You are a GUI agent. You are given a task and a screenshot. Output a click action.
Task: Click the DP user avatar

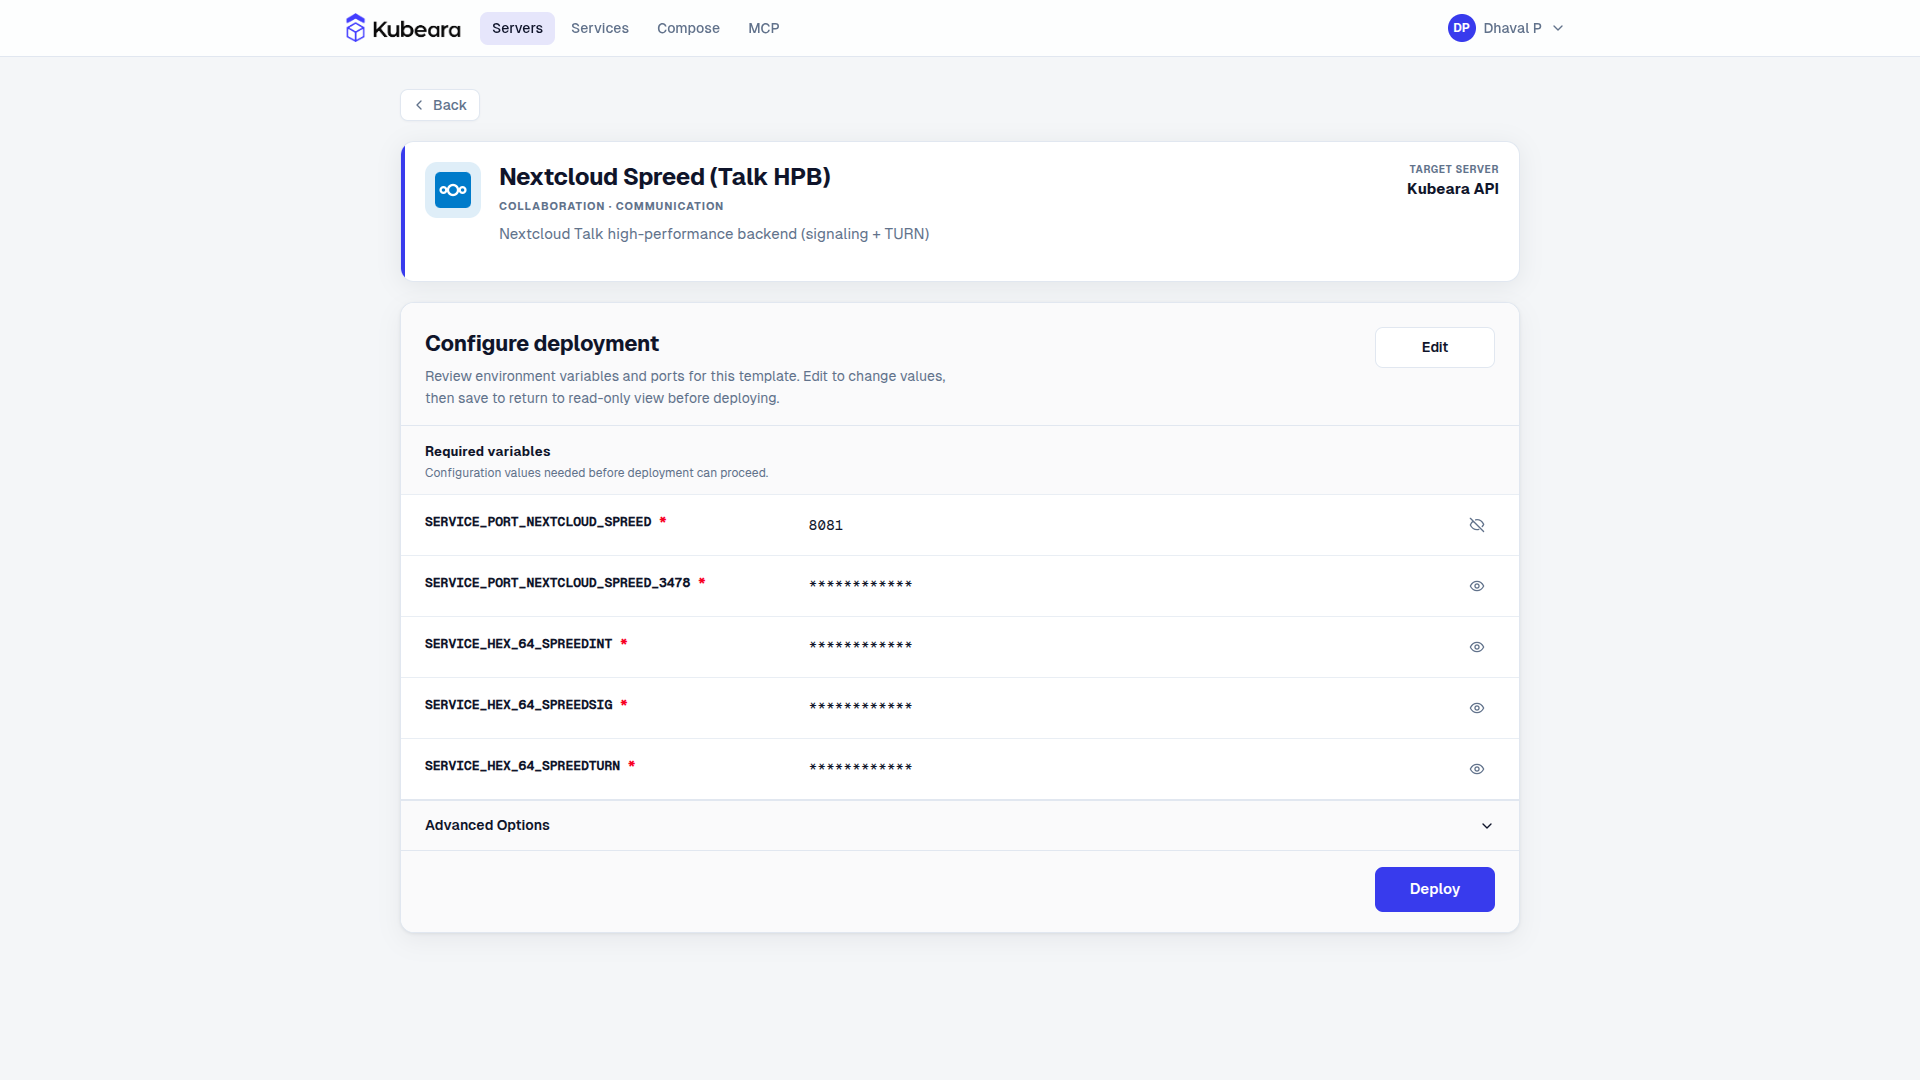click(x=1461, y=28)
